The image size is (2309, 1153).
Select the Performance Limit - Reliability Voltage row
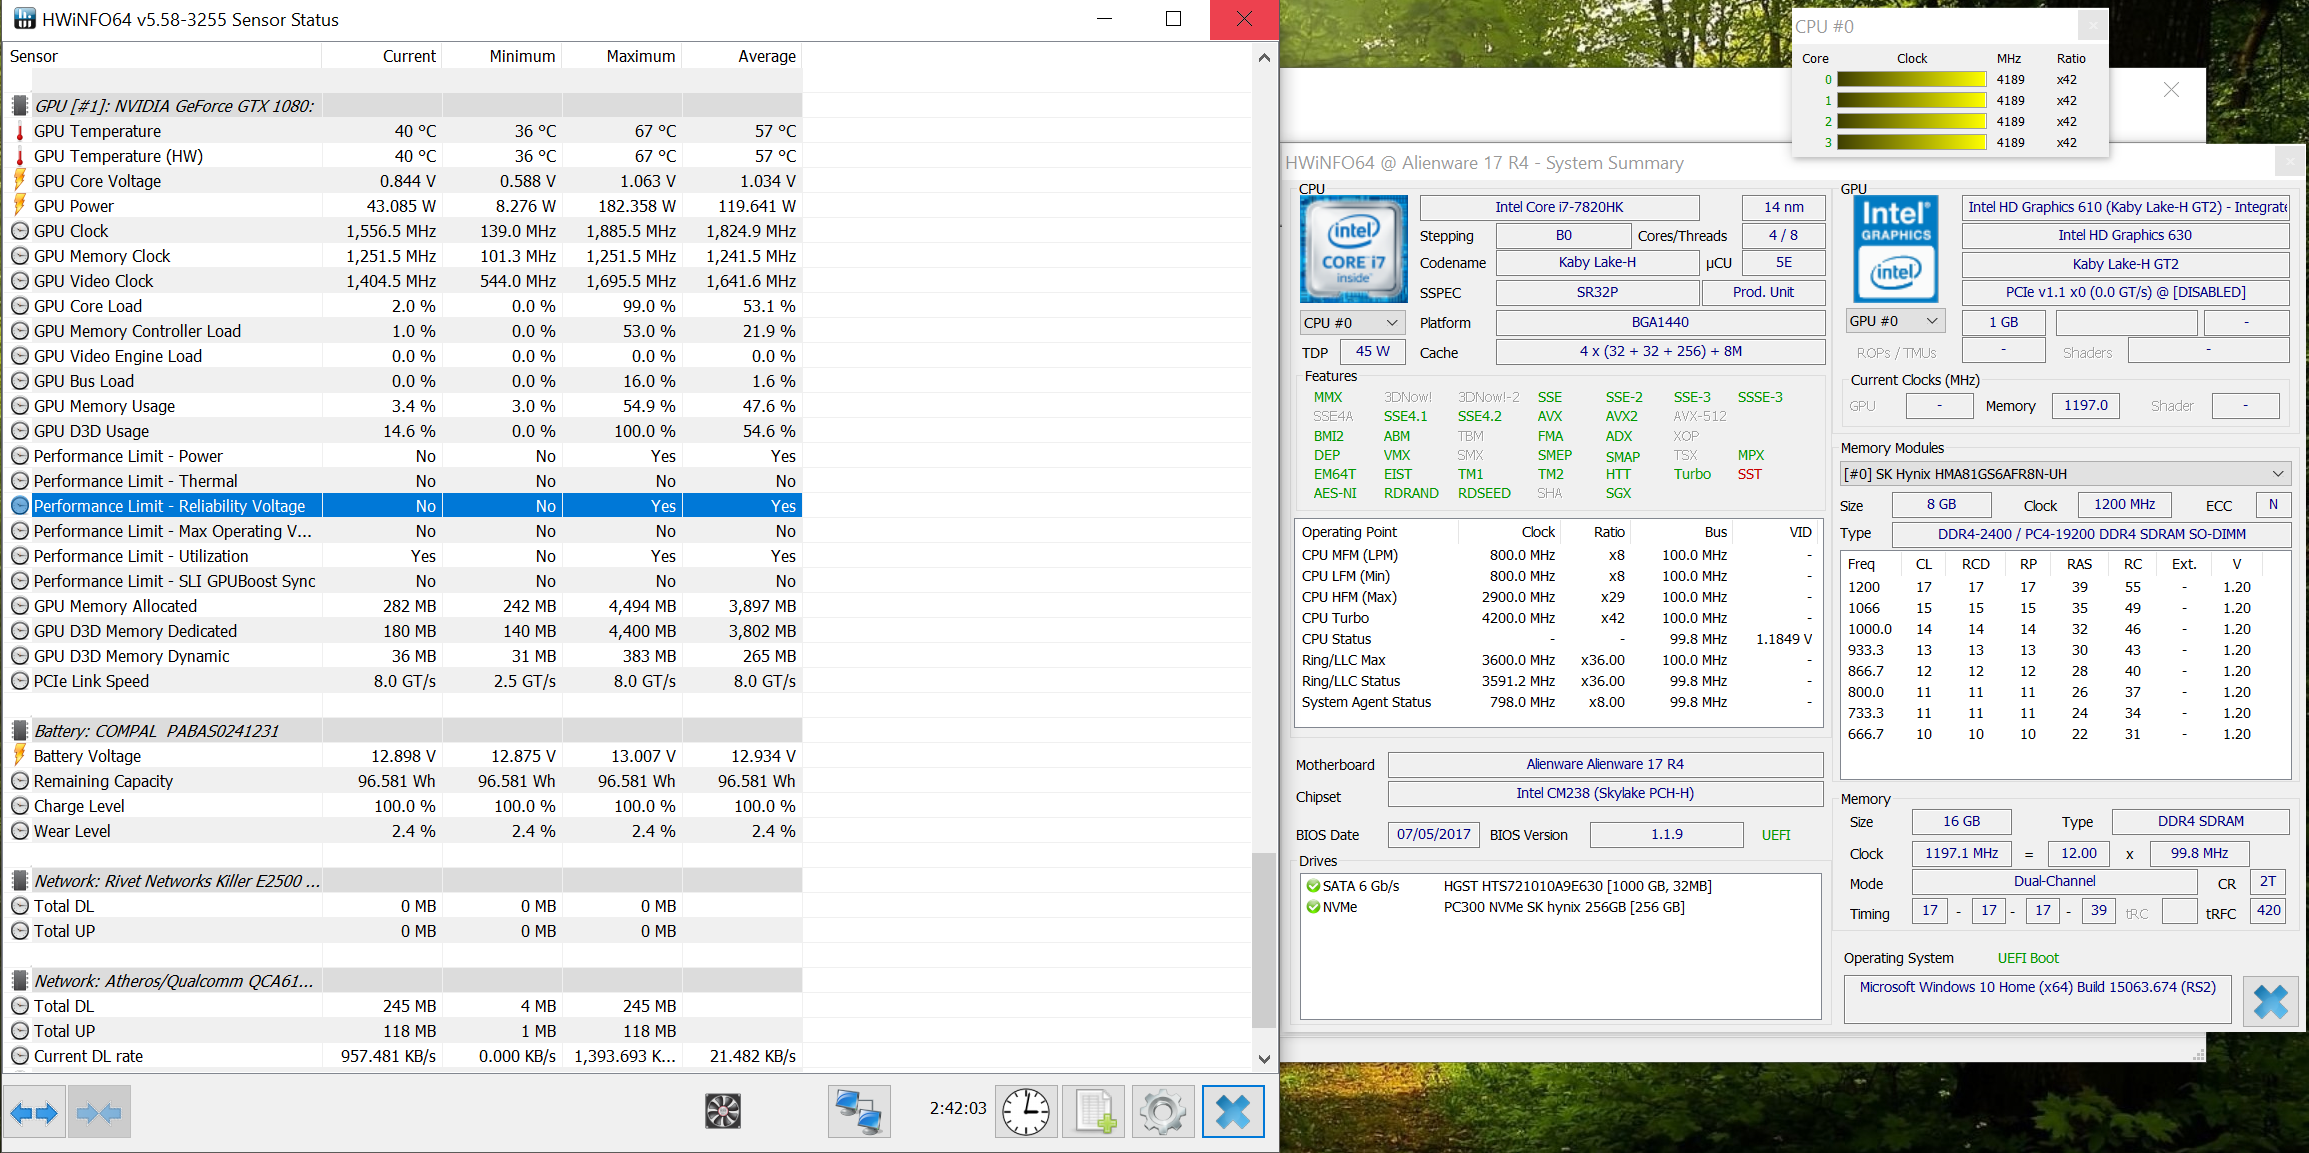(x=403, y=506)
